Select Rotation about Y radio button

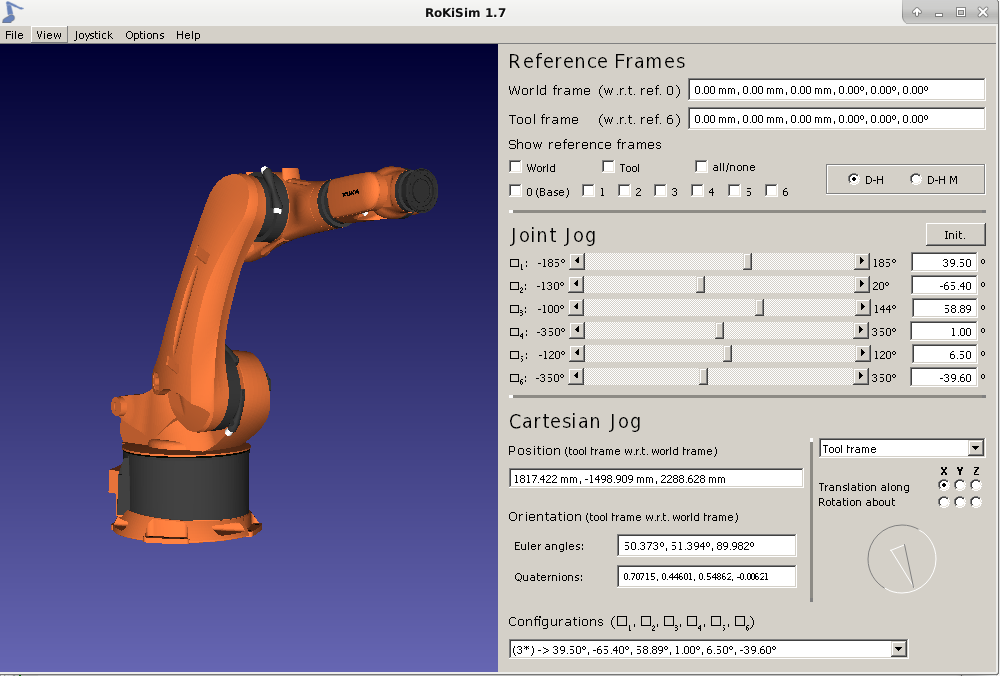[x=960, y=502]
